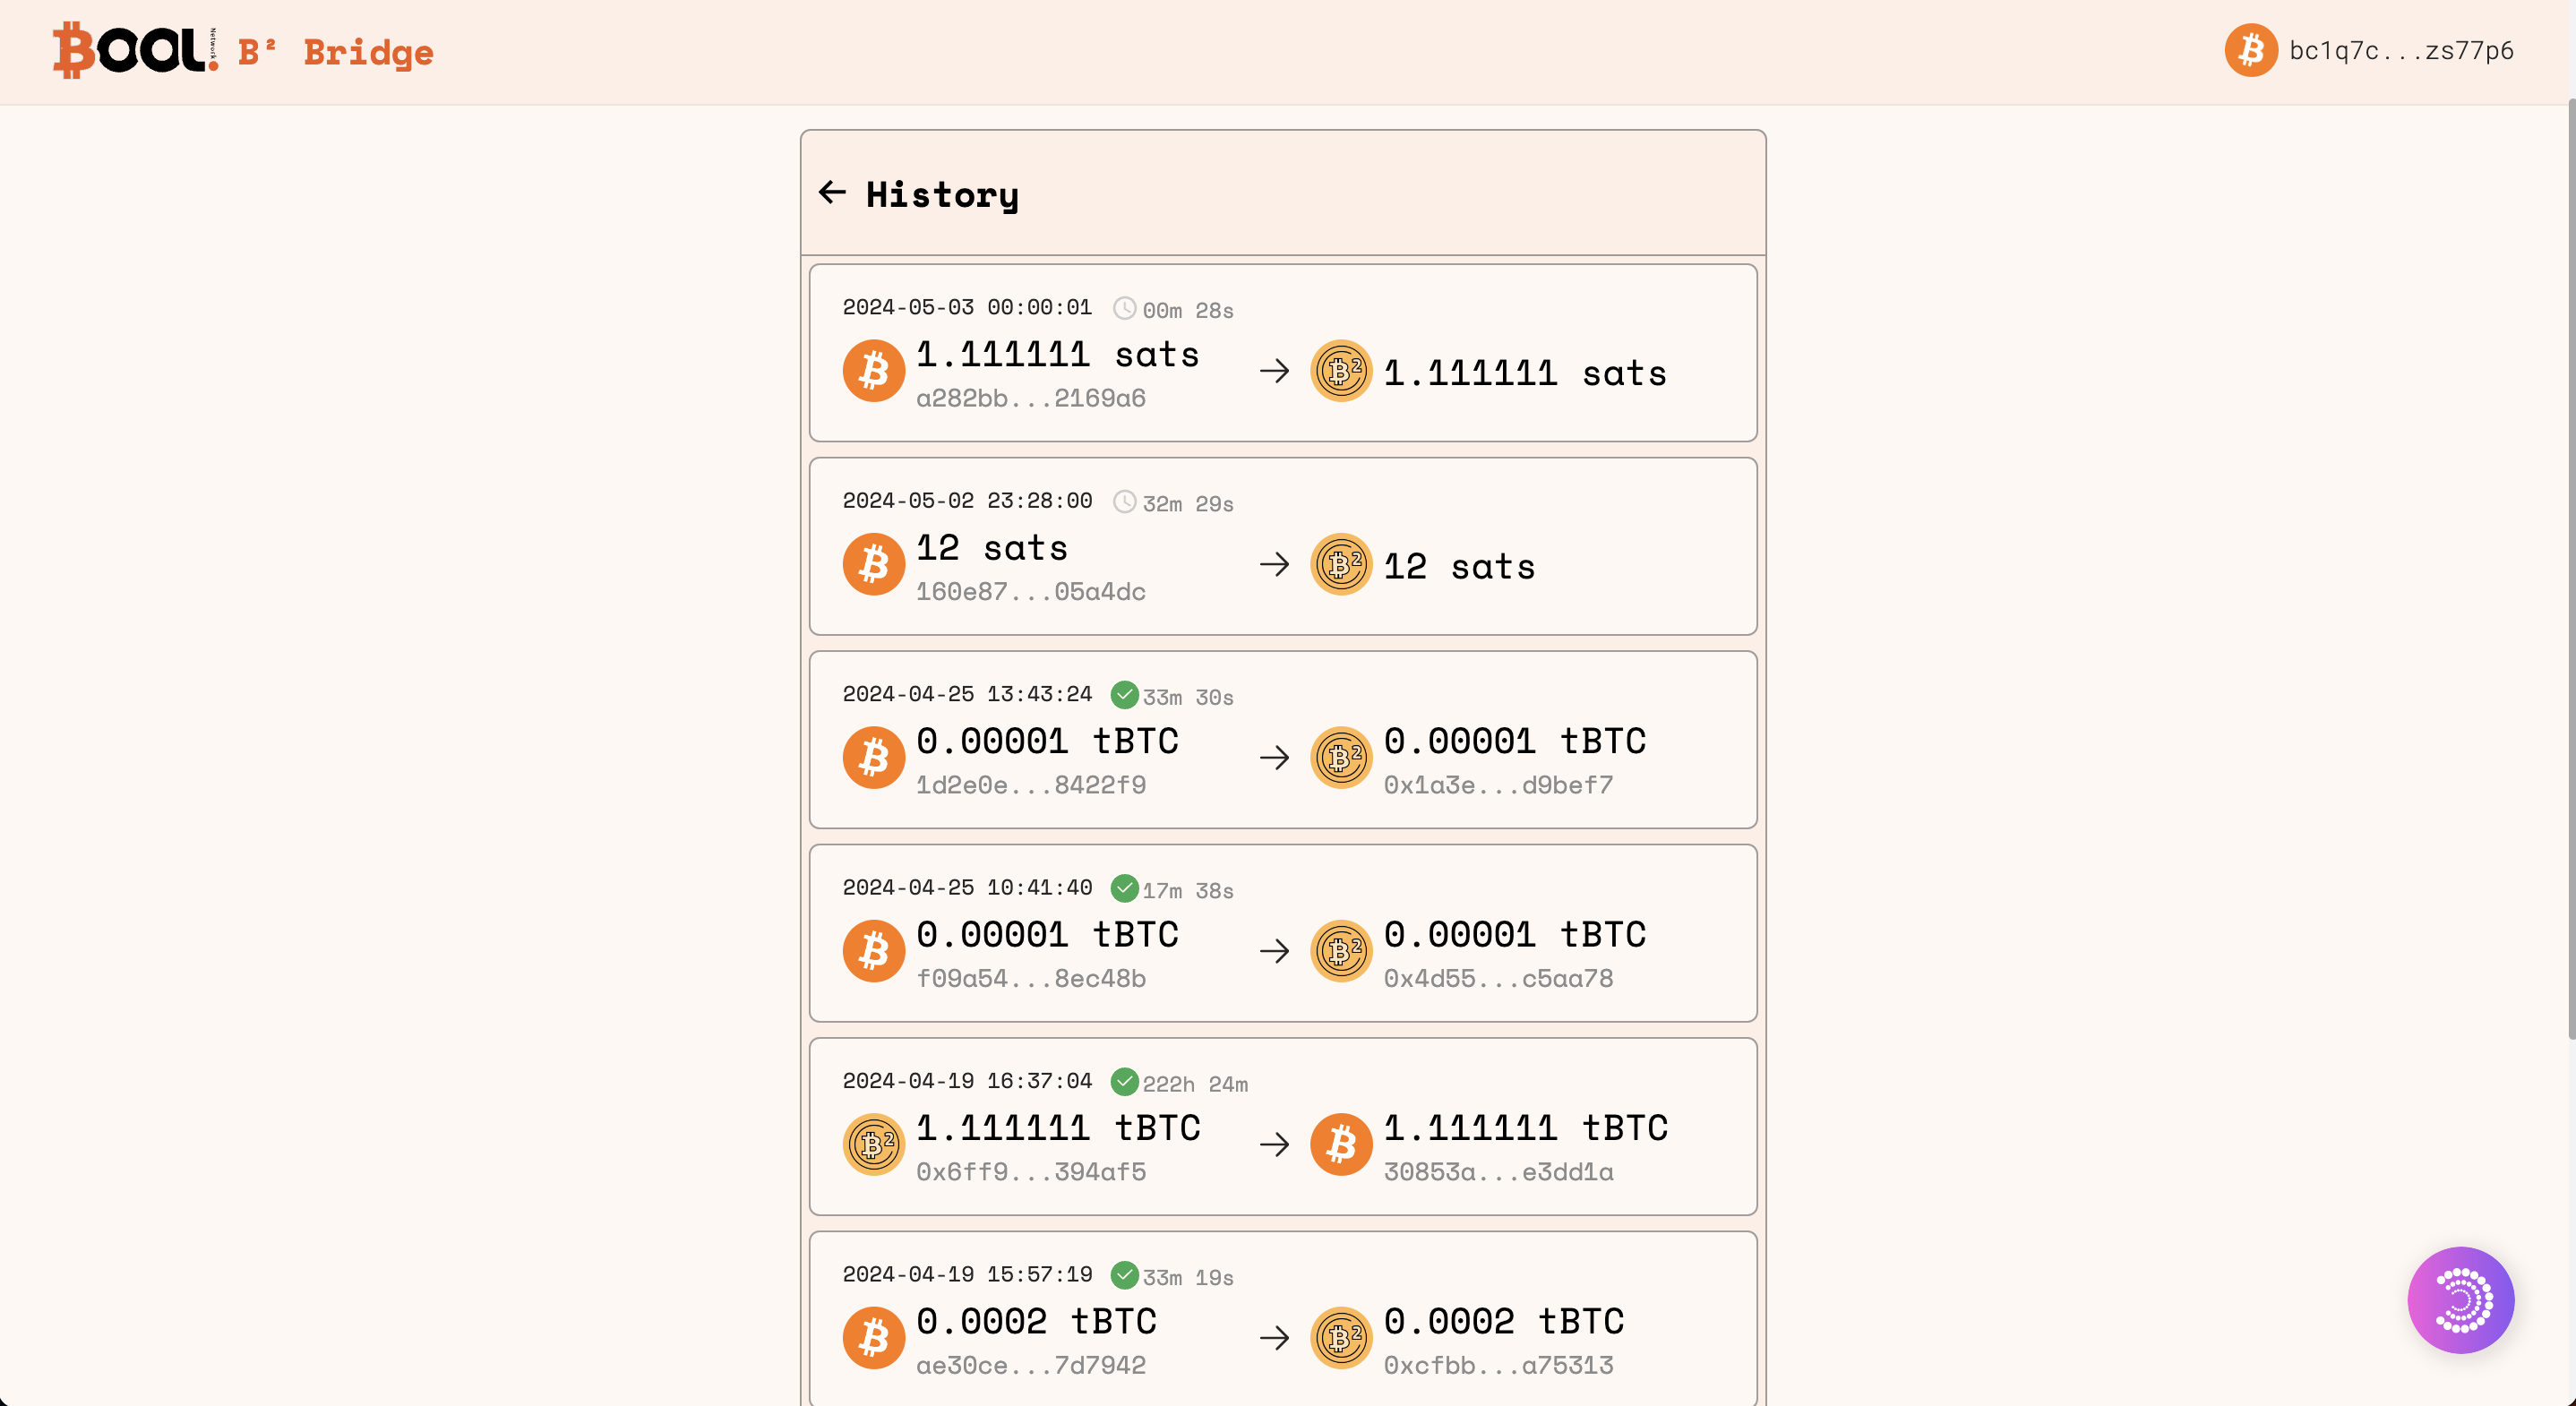Screen dimensions: 2576x1406
Task: Click the B² Bridge title link
Action: (335, 52)
